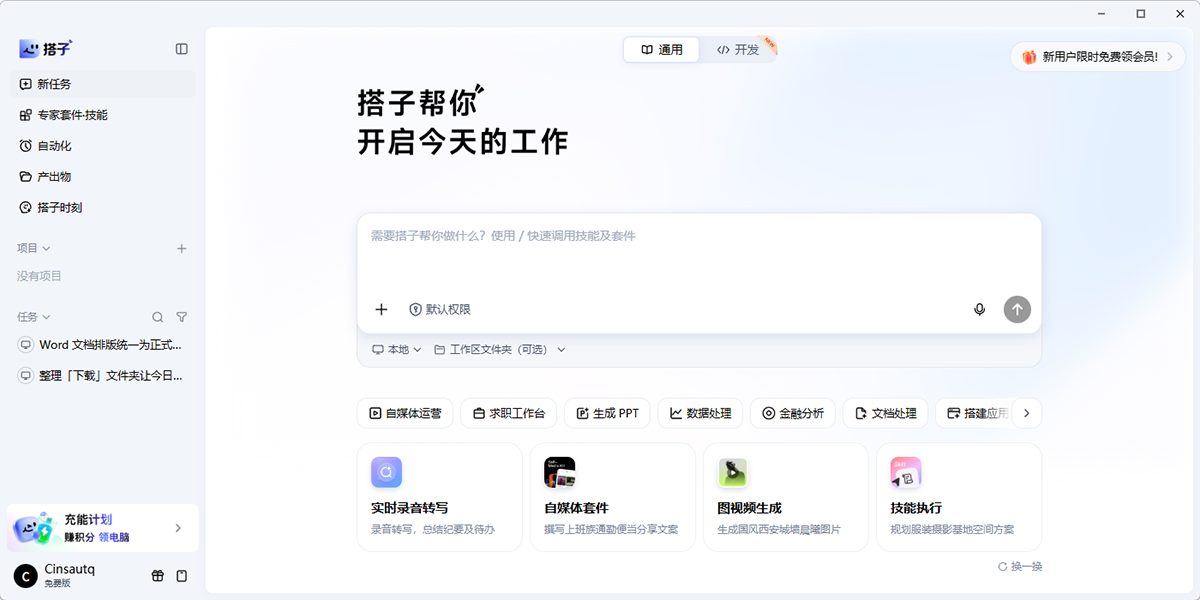The width and height of the screenshot is (1200, 600).
Task: Click the 生成 PPT chip
Action: [x=607, y=413]
